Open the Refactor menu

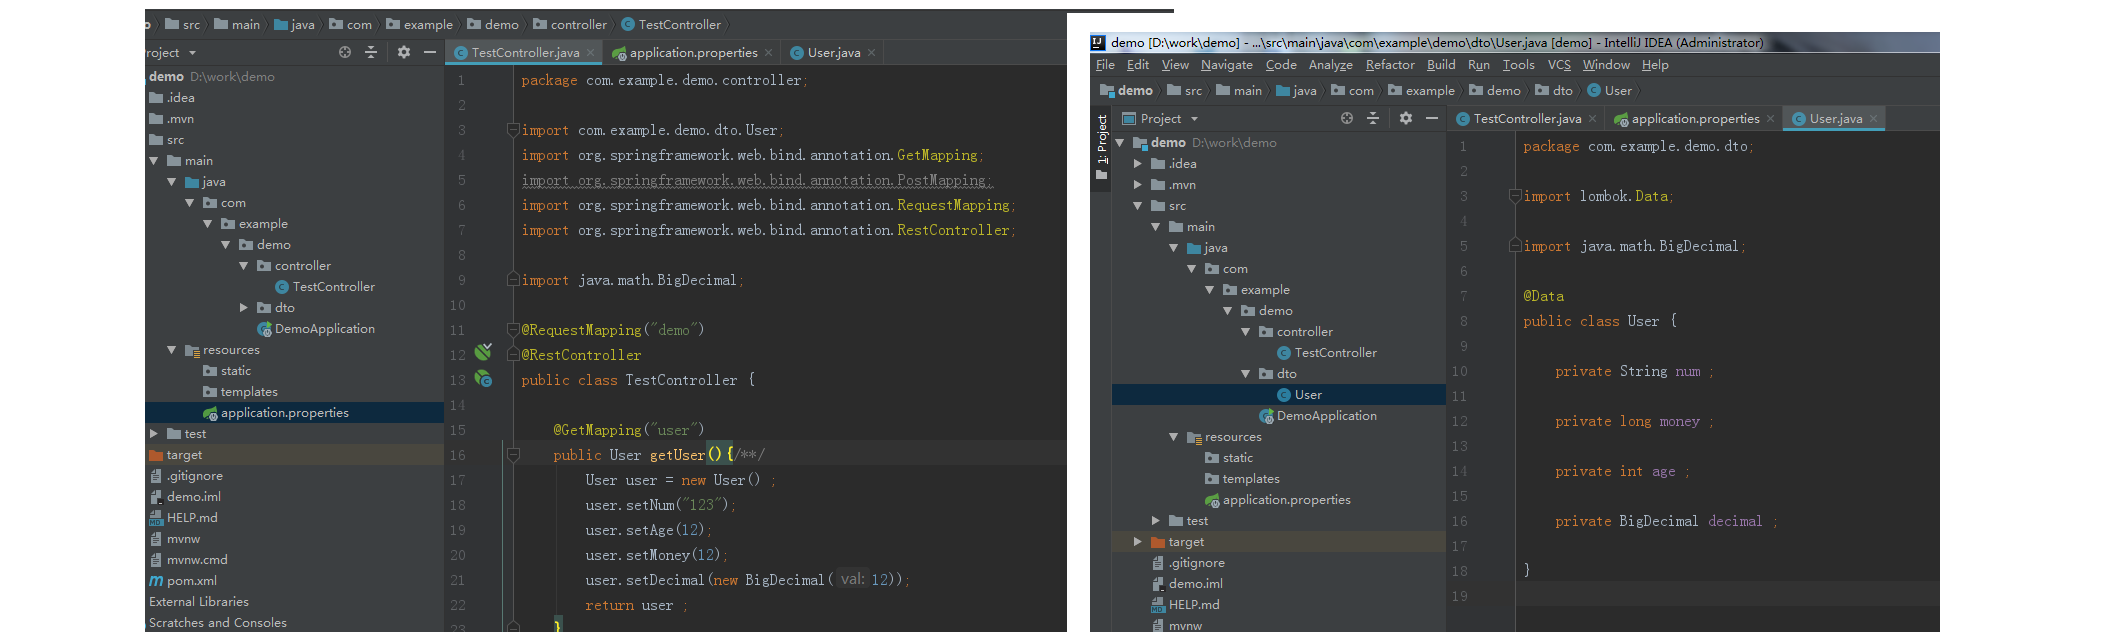[1390, 65]
